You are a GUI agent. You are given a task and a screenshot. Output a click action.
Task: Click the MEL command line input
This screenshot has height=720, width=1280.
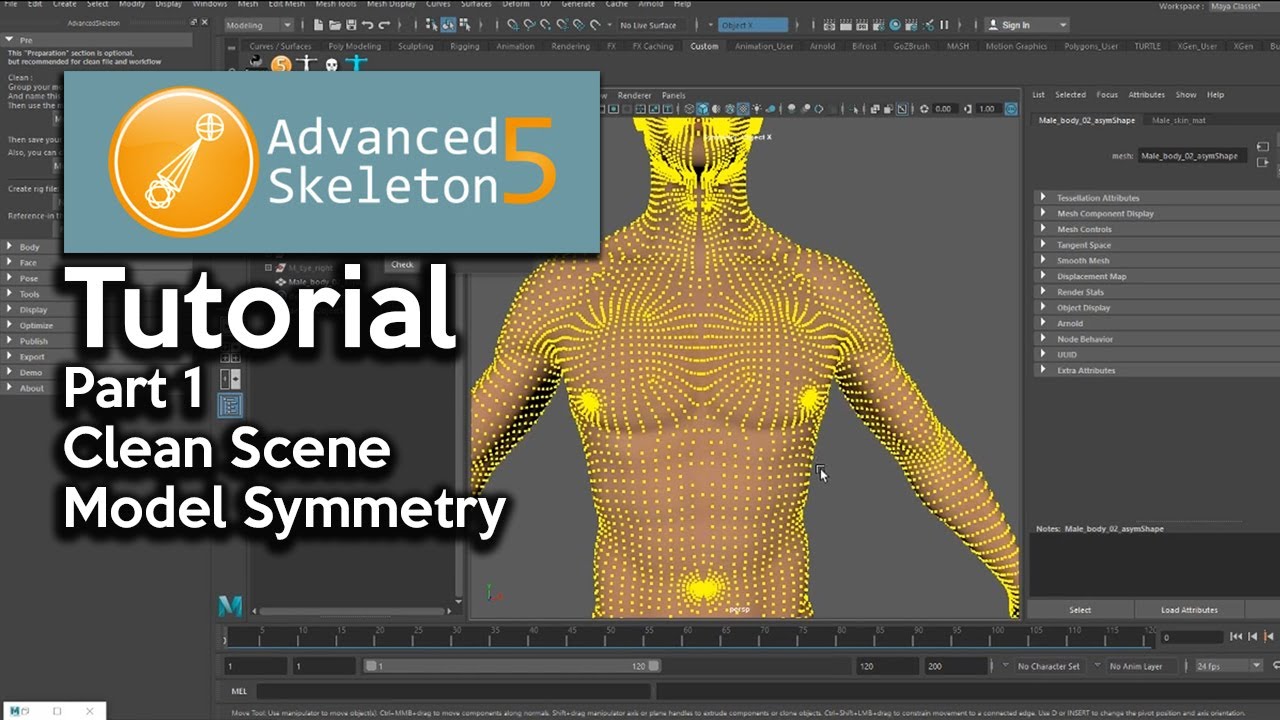(452, 691)
